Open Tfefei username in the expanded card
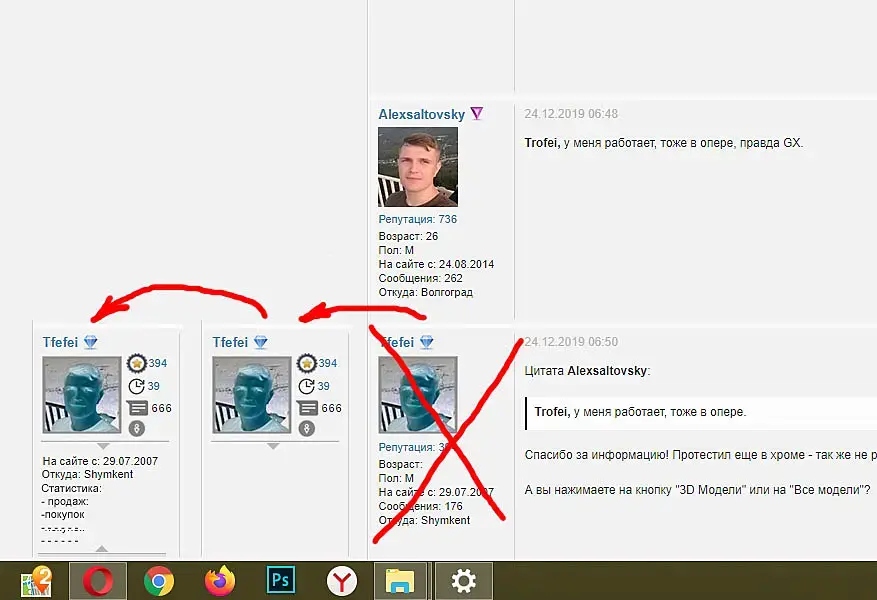The width and height of the screenshot is (877, 600). (60, 342)
